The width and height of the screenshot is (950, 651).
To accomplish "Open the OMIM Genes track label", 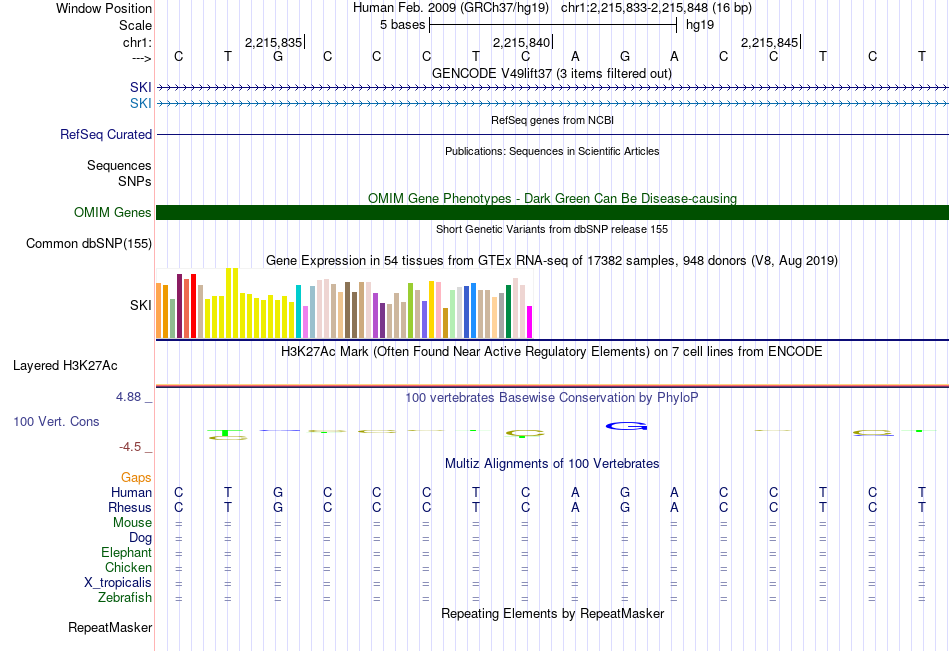I will click(112, 212).
